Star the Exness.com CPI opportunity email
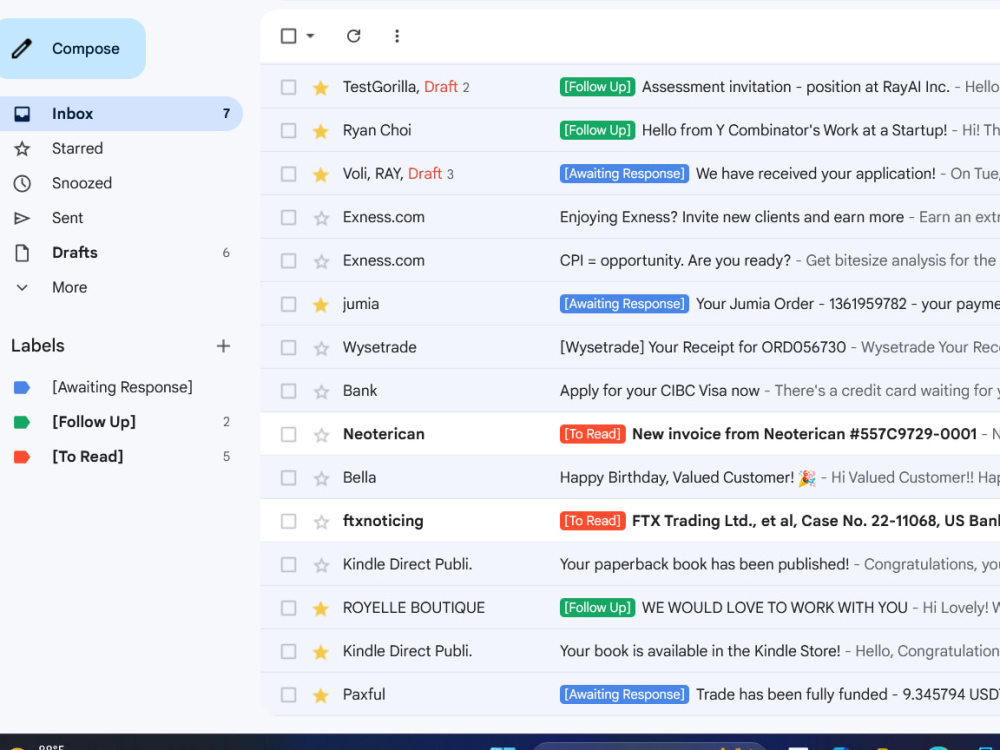Screen dimensions: 1000x750 pos(321,261)
